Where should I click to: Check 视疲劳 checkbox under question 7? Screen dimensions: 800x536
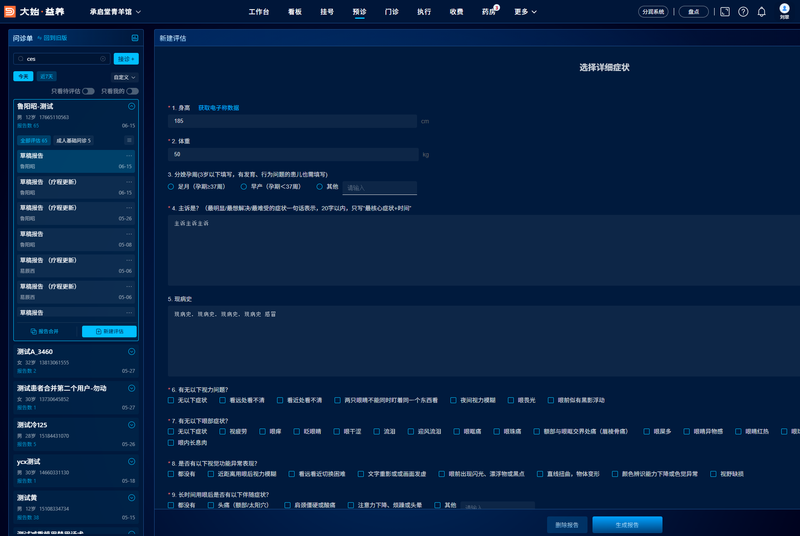point(222,431)
